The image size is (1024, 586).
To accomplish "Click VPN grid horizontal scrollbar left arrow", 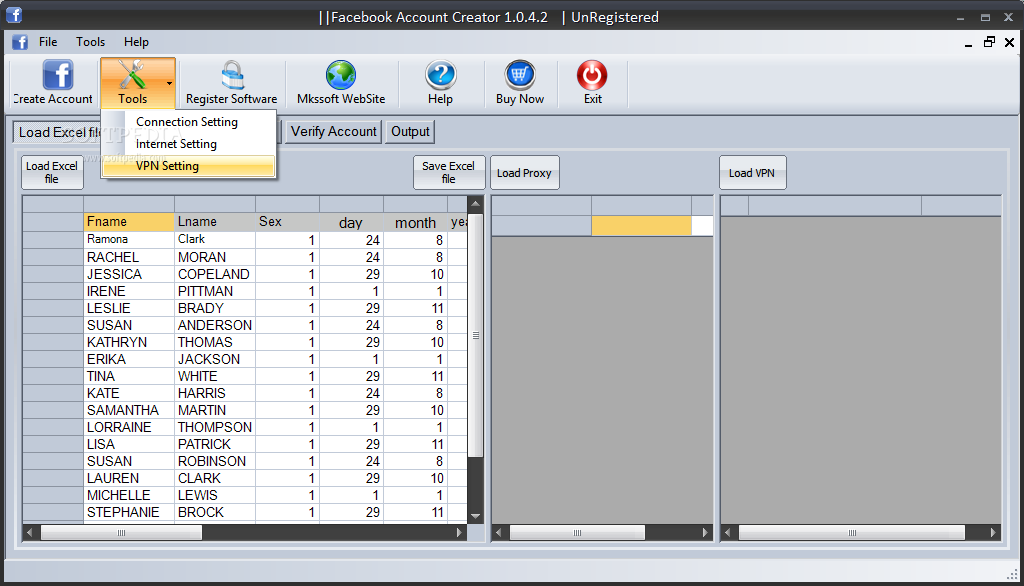I will tap(728, 532).
